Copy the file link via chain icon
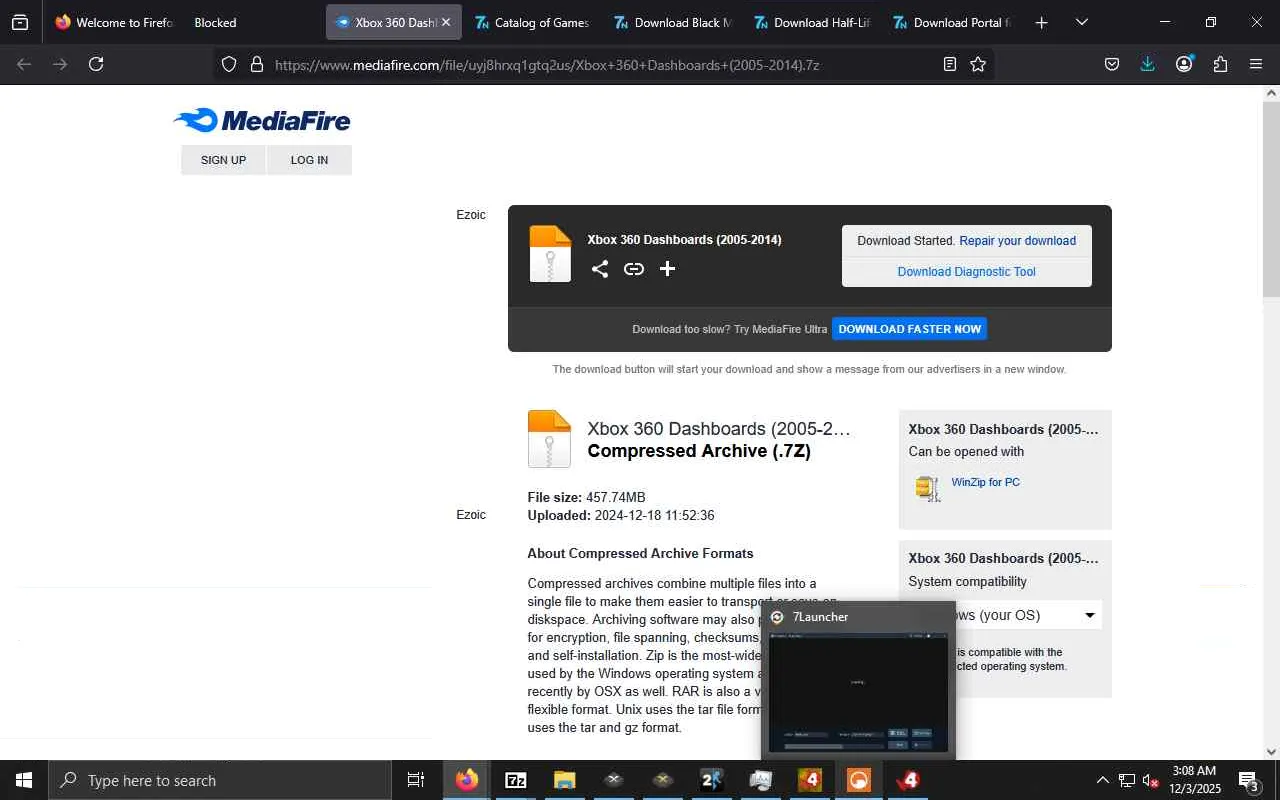Viewport: 1280px width, 800px height. coord(634,268)
